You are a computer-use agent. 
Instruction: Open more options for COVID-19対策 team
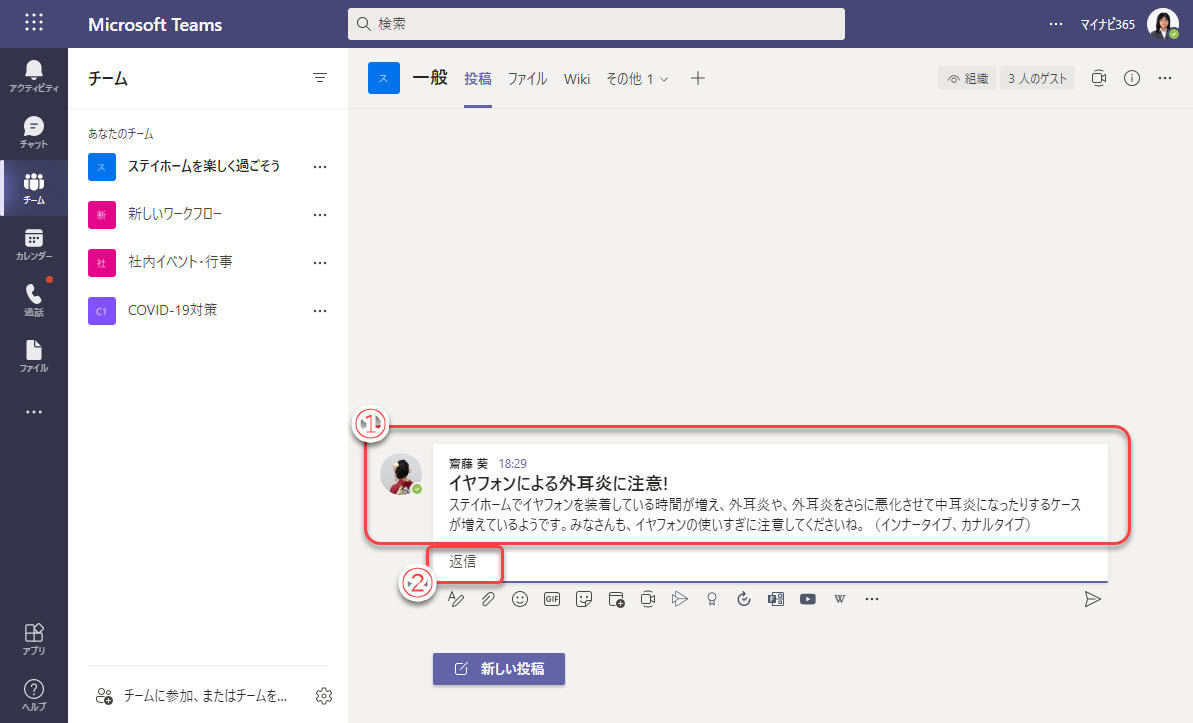(x=320, y=311)
